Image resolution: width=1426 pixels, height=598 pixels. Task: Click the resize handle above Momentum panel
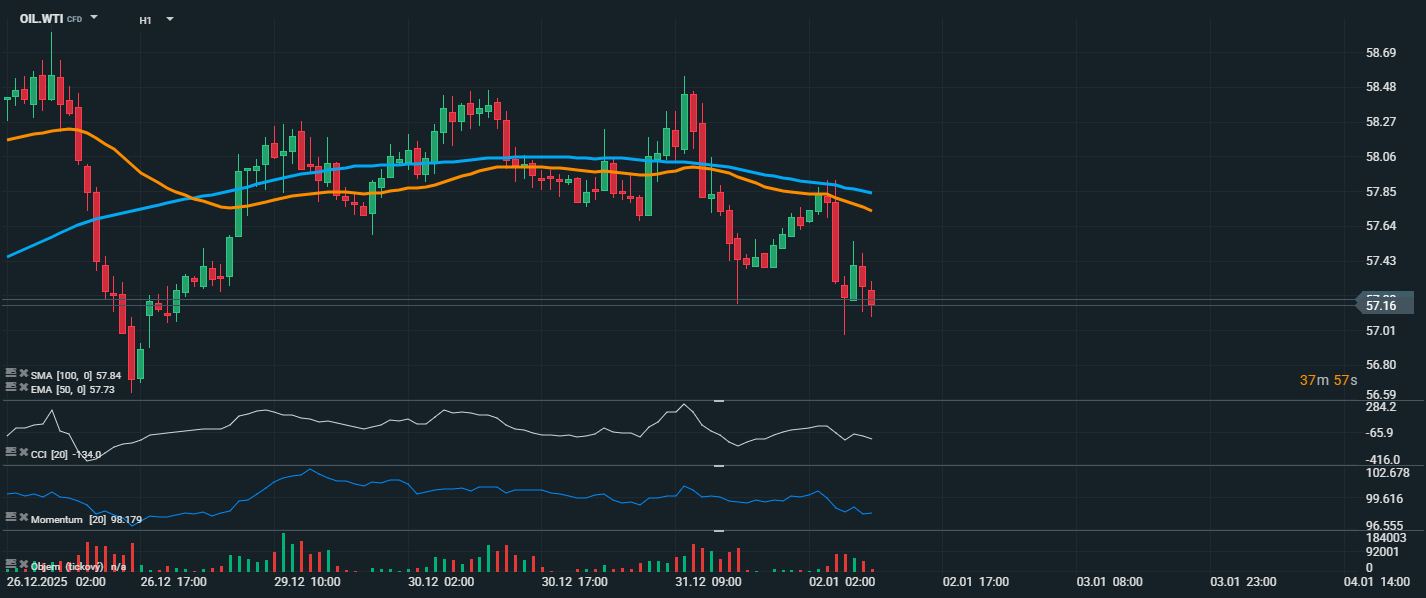(x=717, y=466)
